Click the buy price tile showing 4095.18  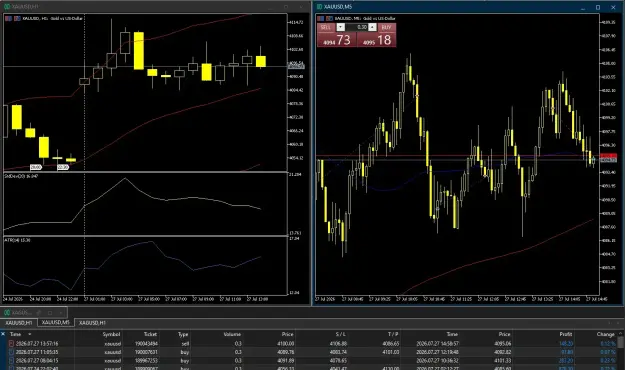[x=376, y=39]
